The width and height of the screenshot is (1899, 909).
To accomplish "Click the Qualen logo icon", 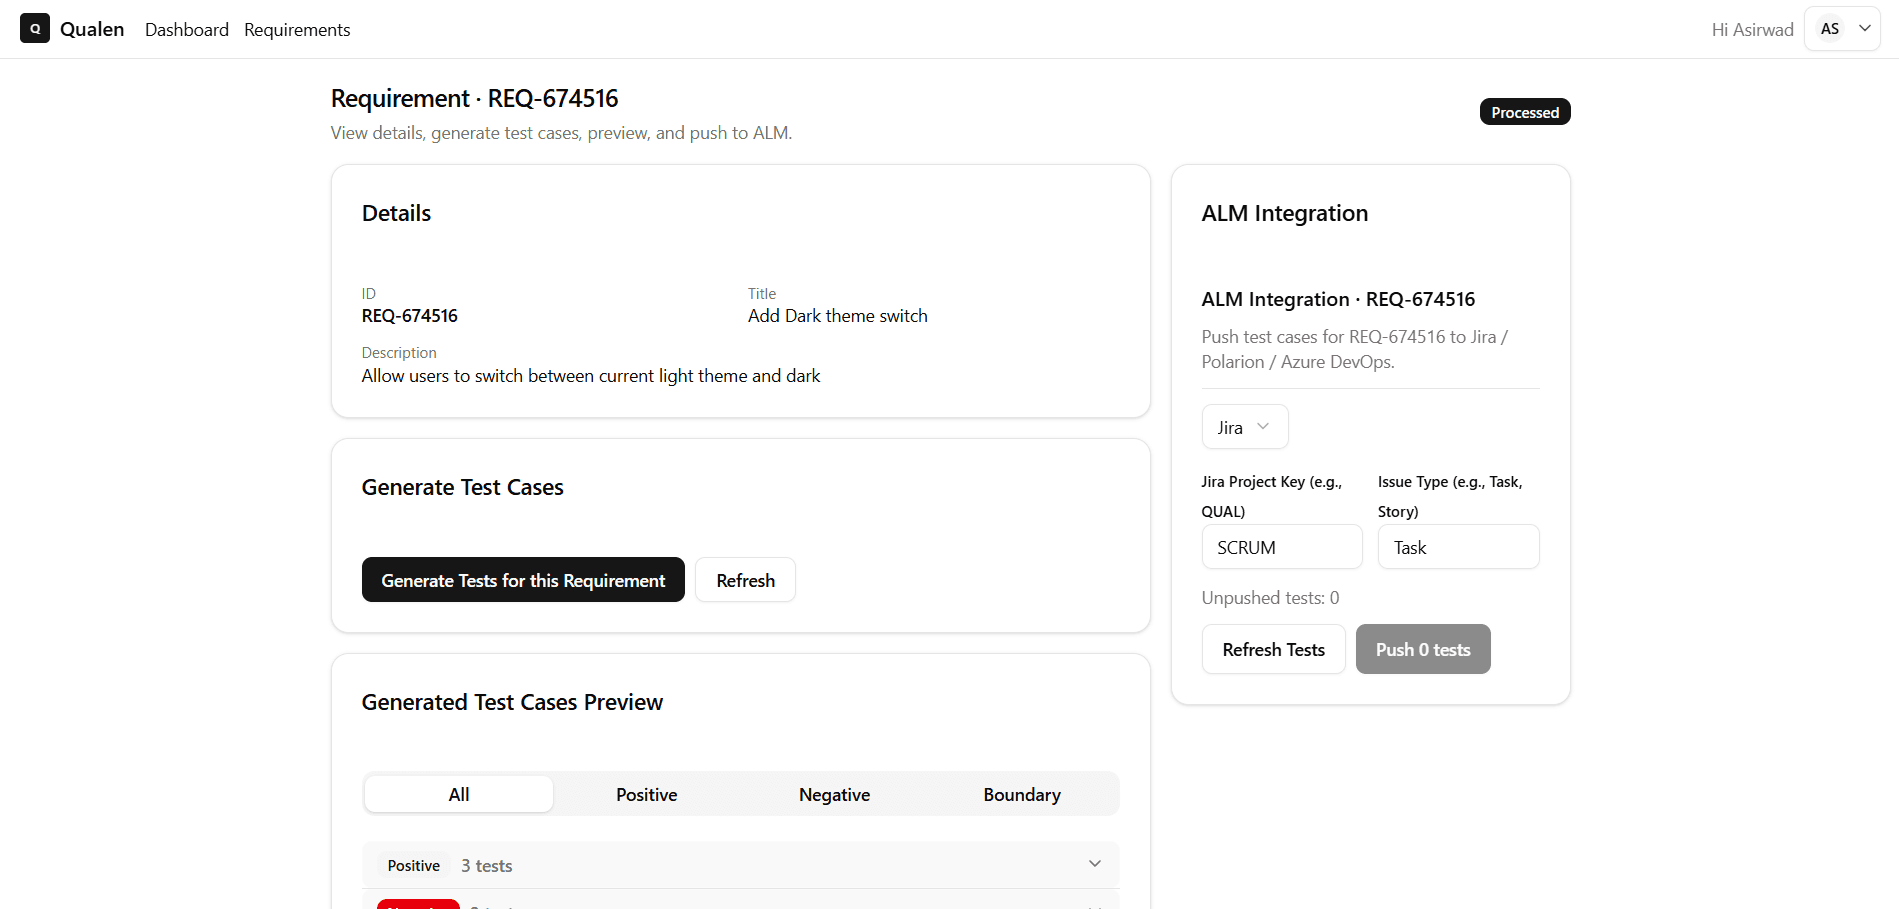I will [x=35, y=29].
